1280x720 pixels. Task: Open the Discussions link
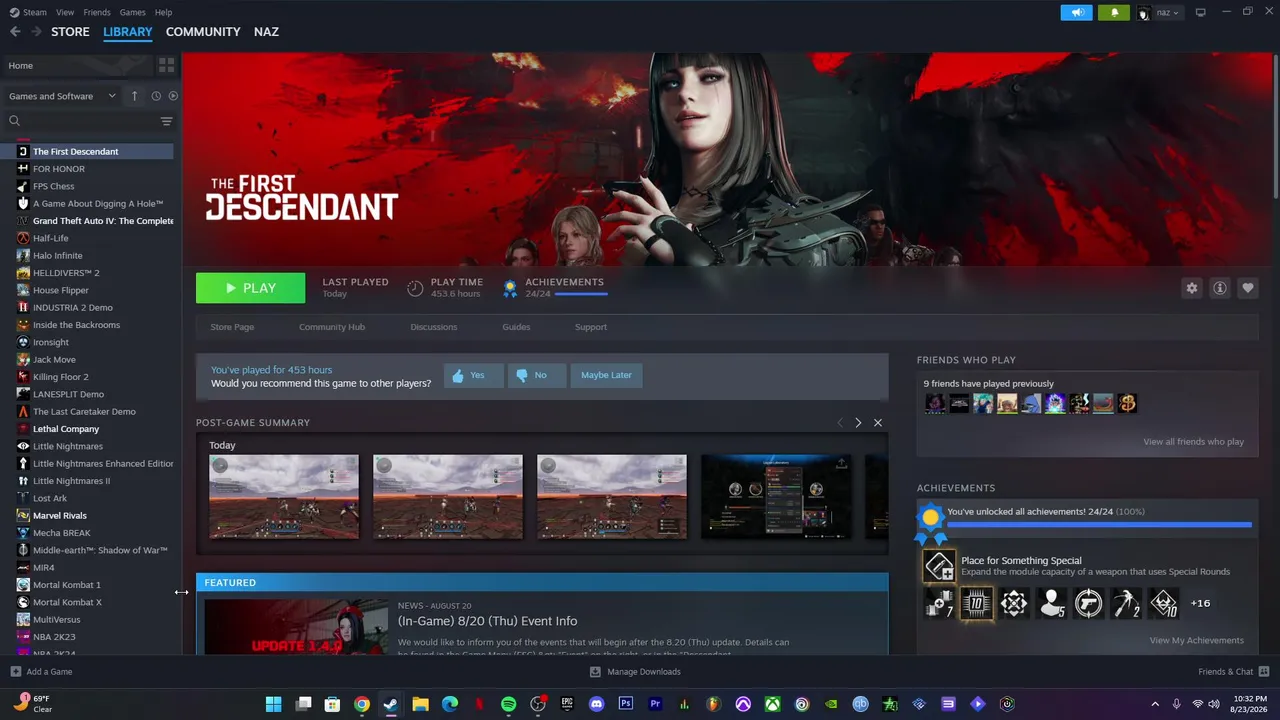pyautogui.click(x=434, y=327)
